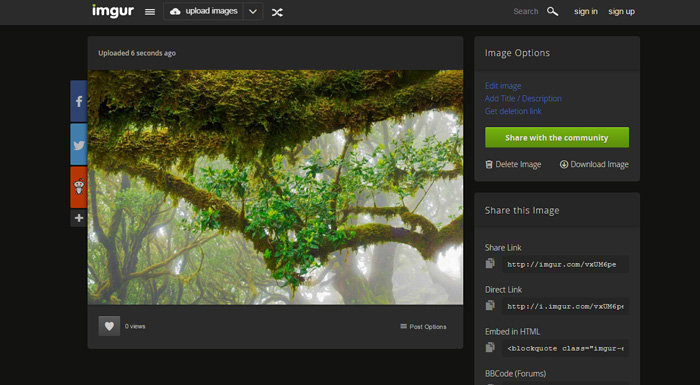
Task: Share image on Twitter
Action: (x=79, y=145)
